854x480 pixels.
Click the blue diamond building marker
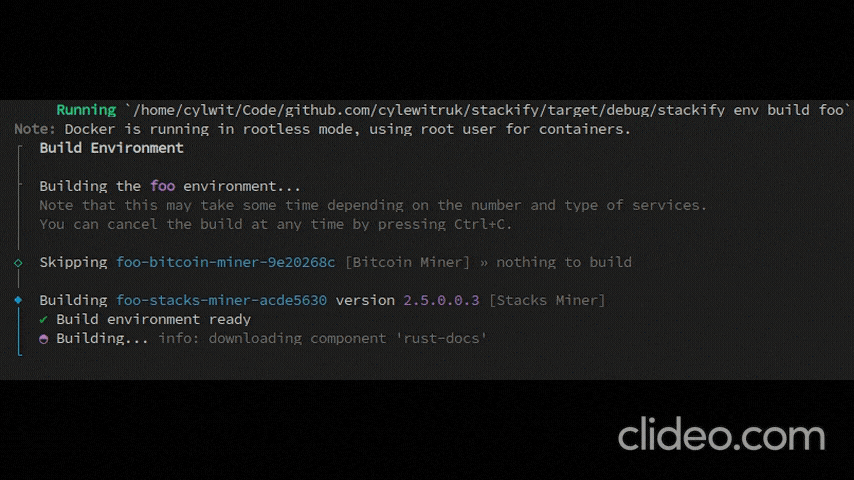19,300
